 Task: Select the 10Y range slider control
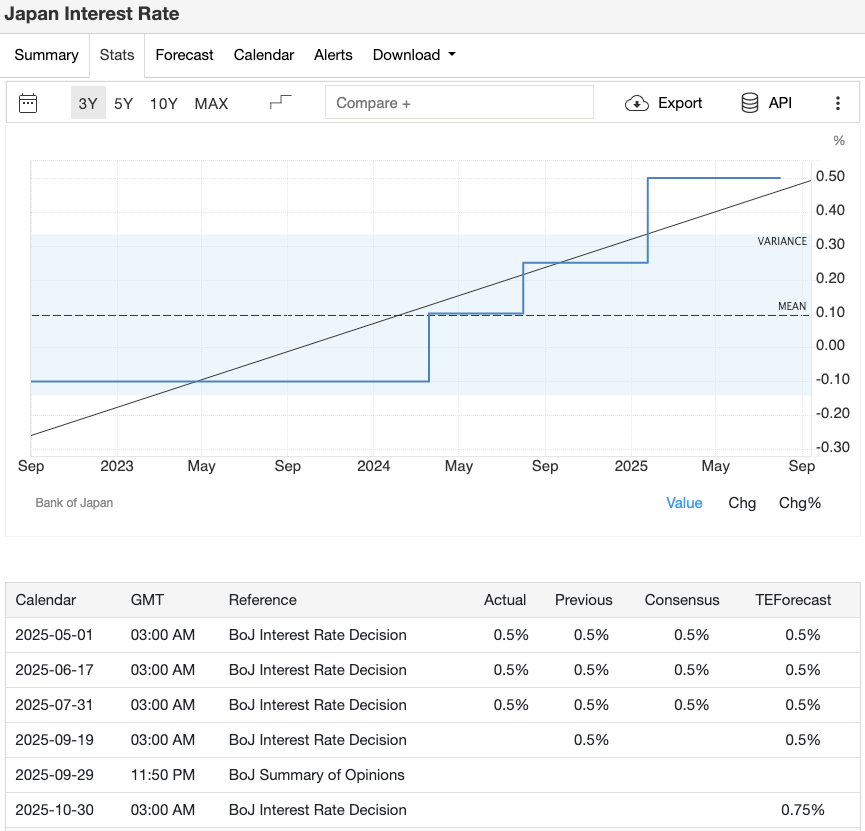click(163, 102)
